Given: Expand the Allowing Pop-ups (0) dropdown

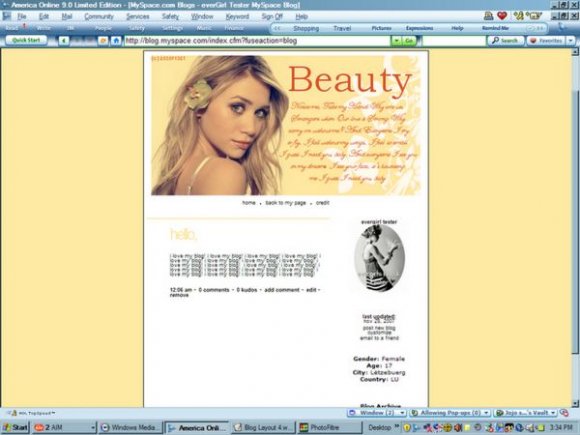Looking at the screenshot, I should click(486, 413).
